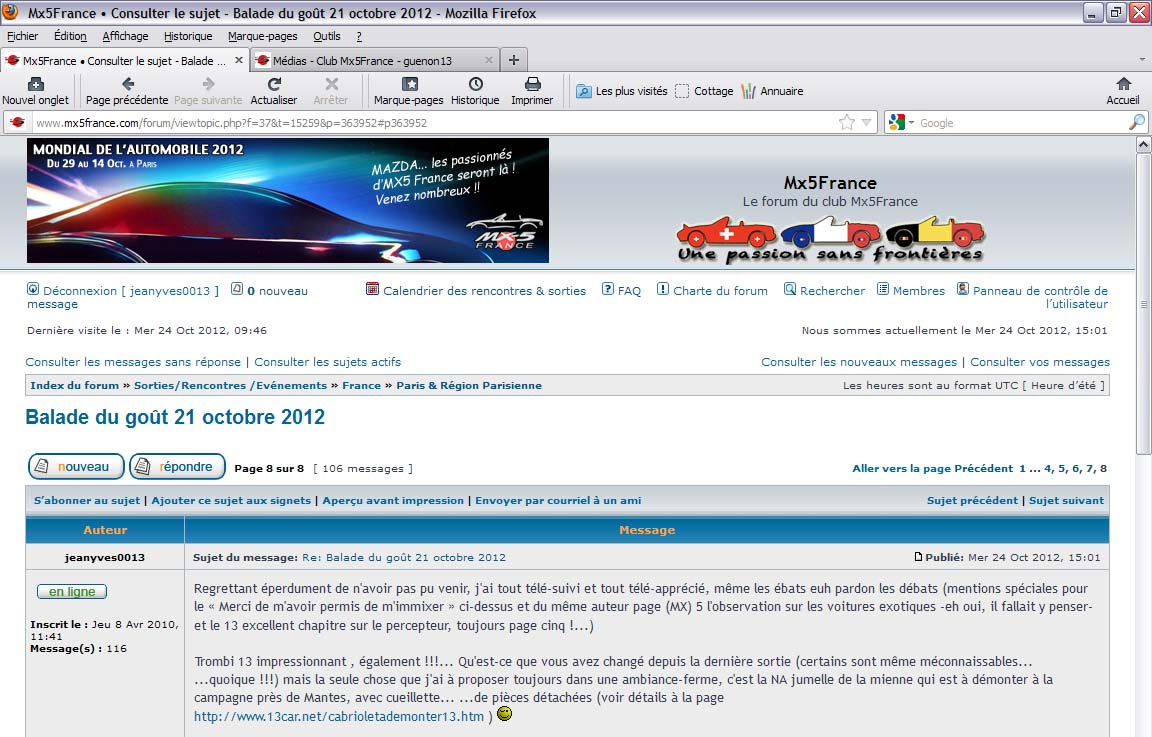Open the Édition menu

70,36
